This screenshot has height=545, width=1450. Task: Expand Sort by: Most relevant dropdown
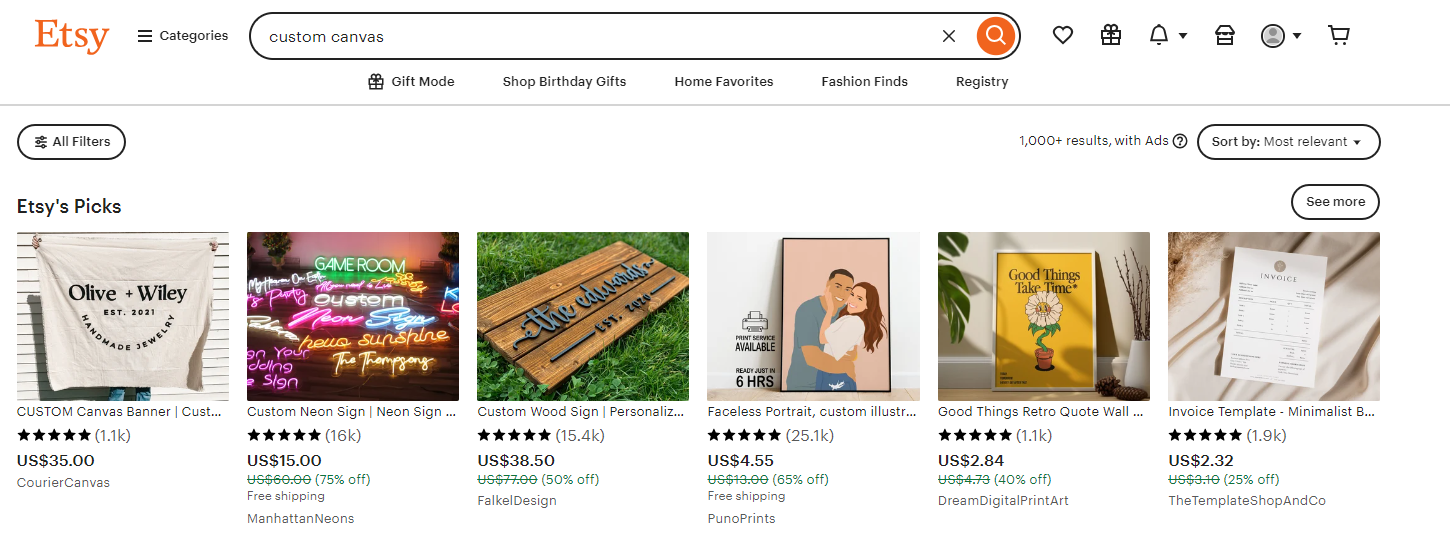coord(1289,142)
